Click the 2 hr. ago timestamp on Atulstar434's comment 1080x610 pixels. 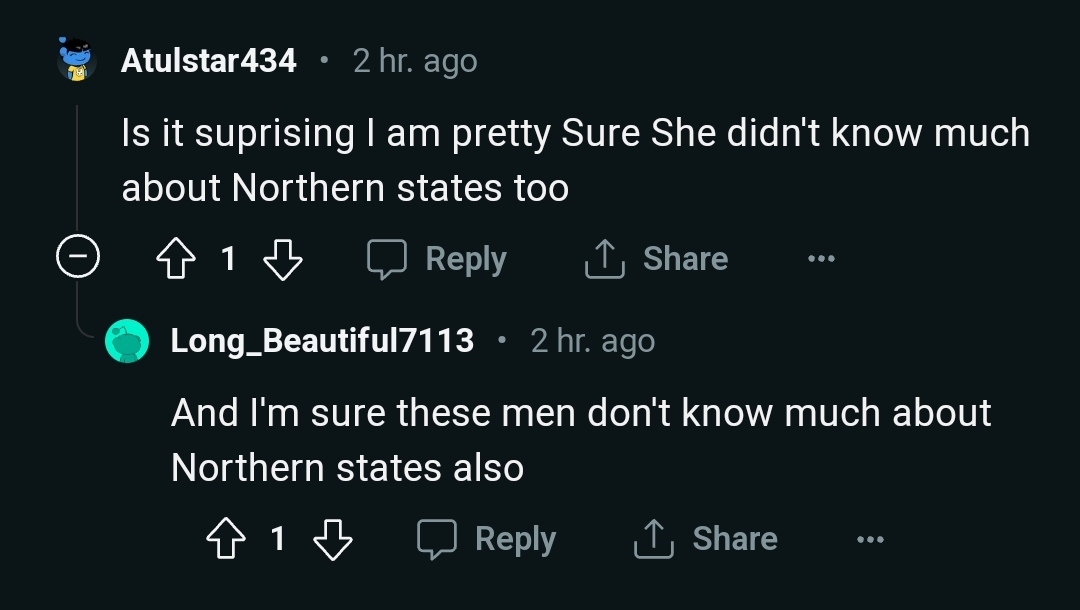click(415, 61)
